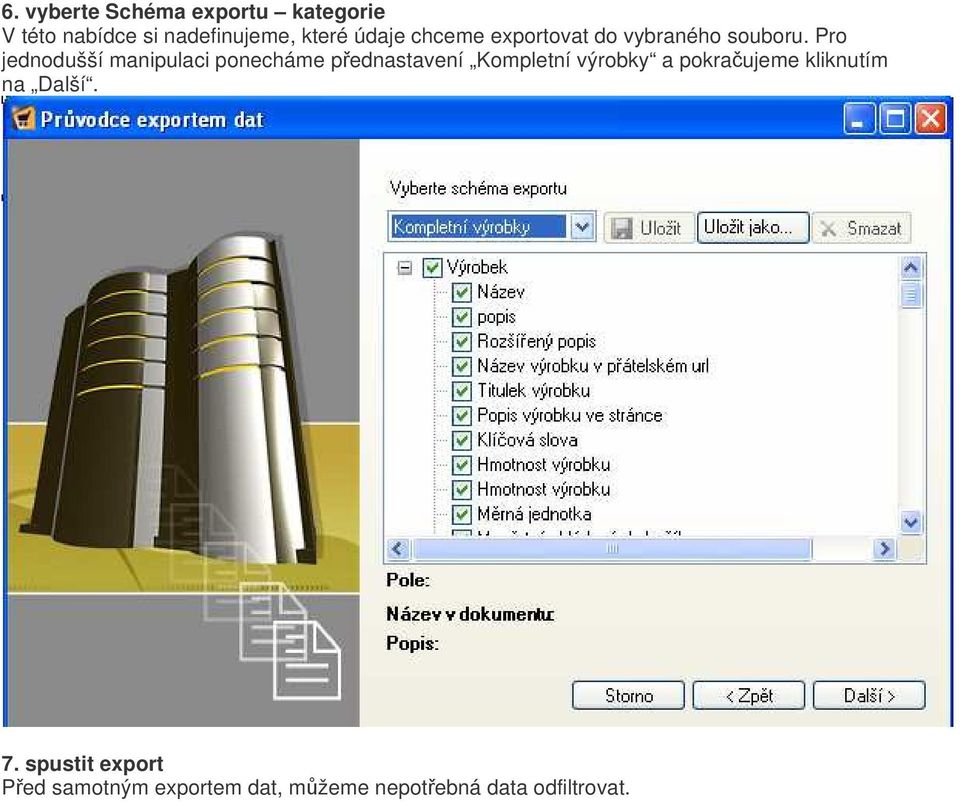
Task: Select Popis výrobku ve stránce label
Action: (569, 416)
